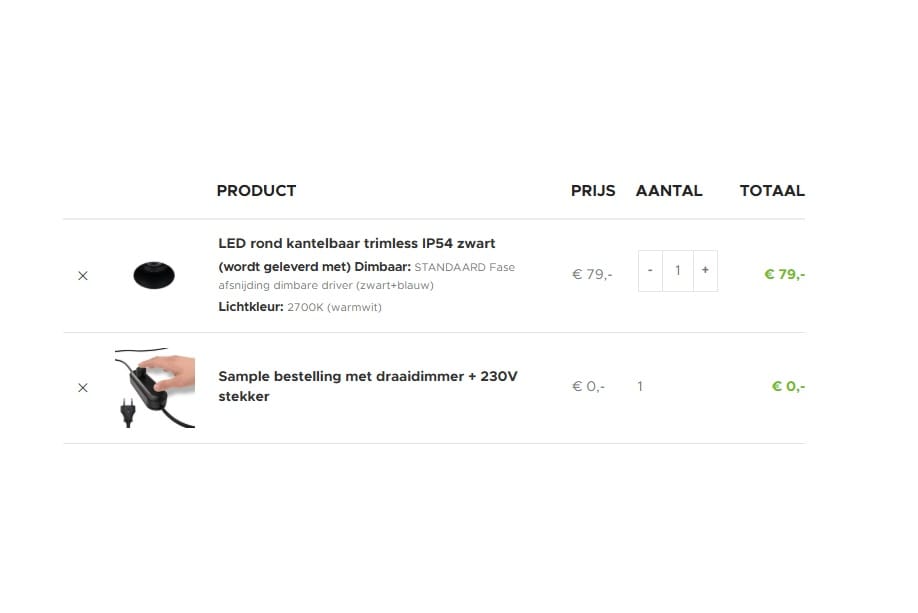The height and width of the screenshot is (613, 918).
Task: Click the sample order quantity 1
Action: [x=640, y=386]
